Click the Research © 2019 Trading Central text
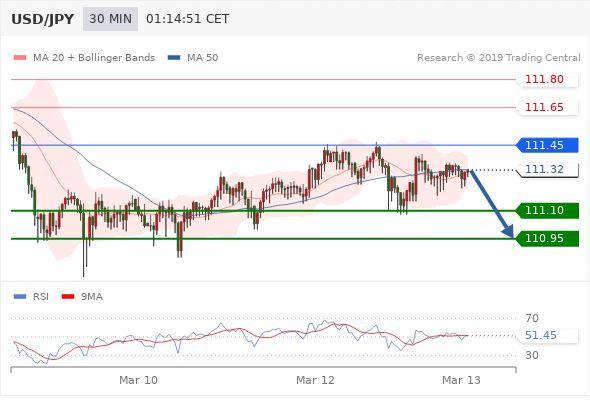 [499, 58]
